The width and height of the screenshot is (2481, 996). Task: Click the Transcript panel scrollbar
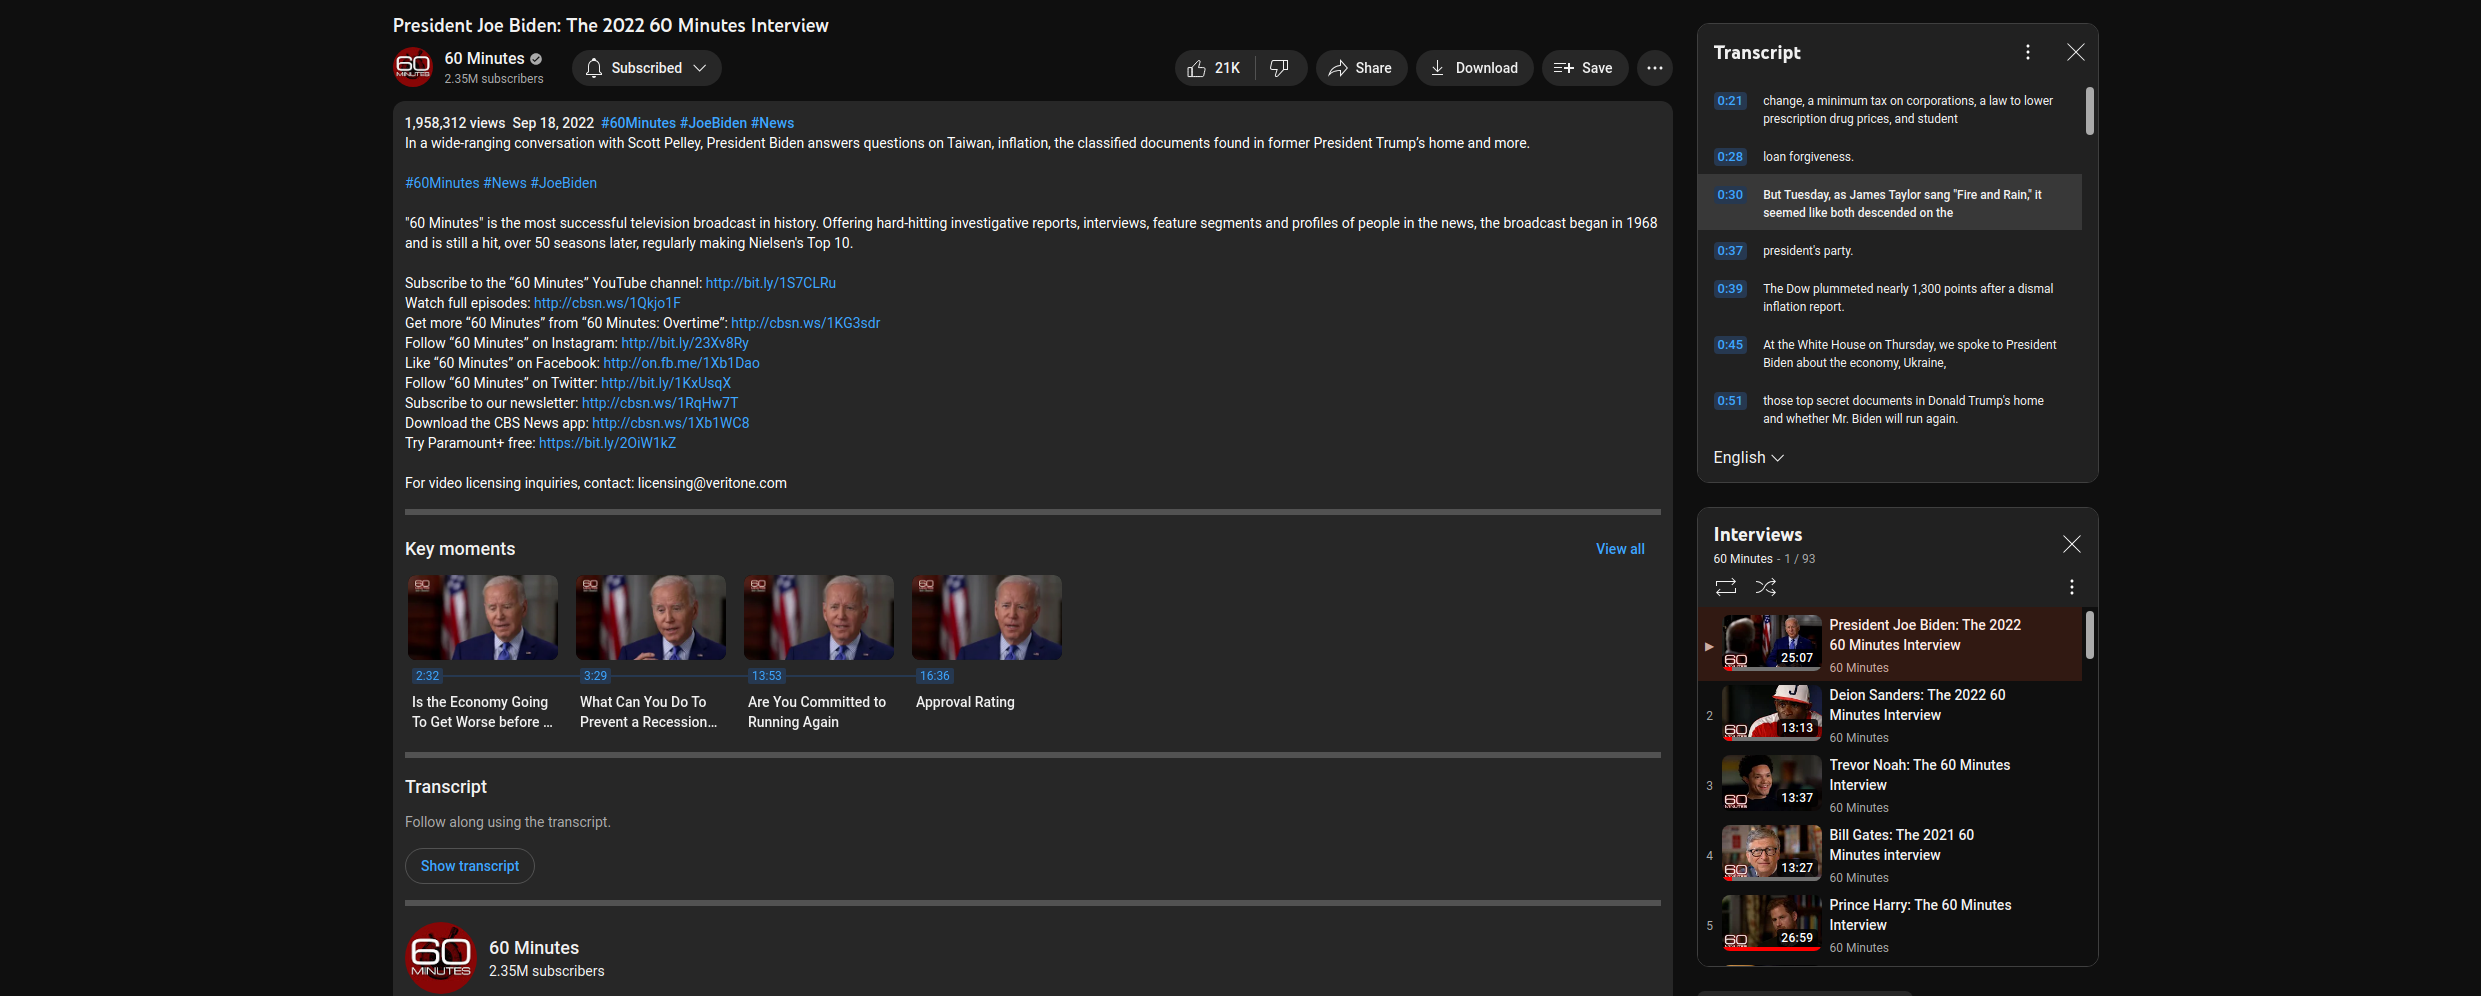(x=2090, y=111)
